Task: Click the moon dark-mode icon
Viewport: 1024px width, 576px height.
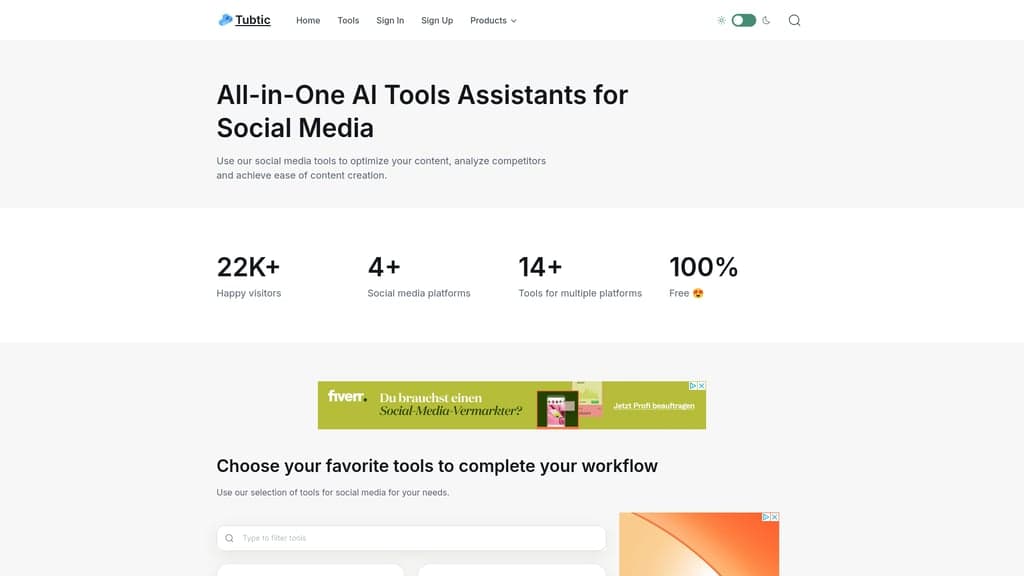Action: (x=766, y=20)
